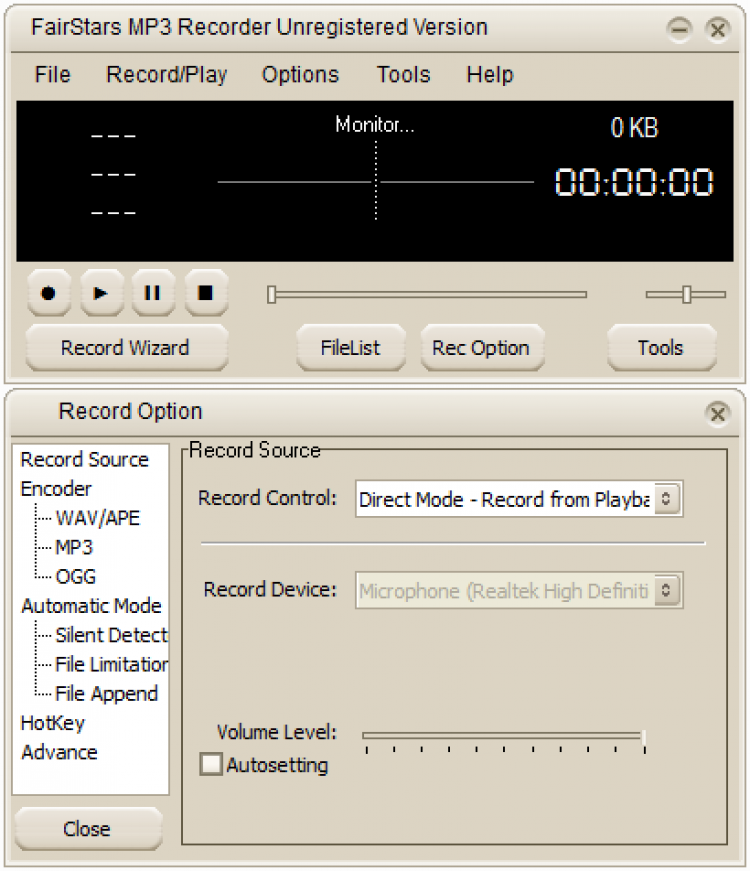Screen dimensions: 750x871
Task: Select Record Source in options tree
Action: pos(84,460)
